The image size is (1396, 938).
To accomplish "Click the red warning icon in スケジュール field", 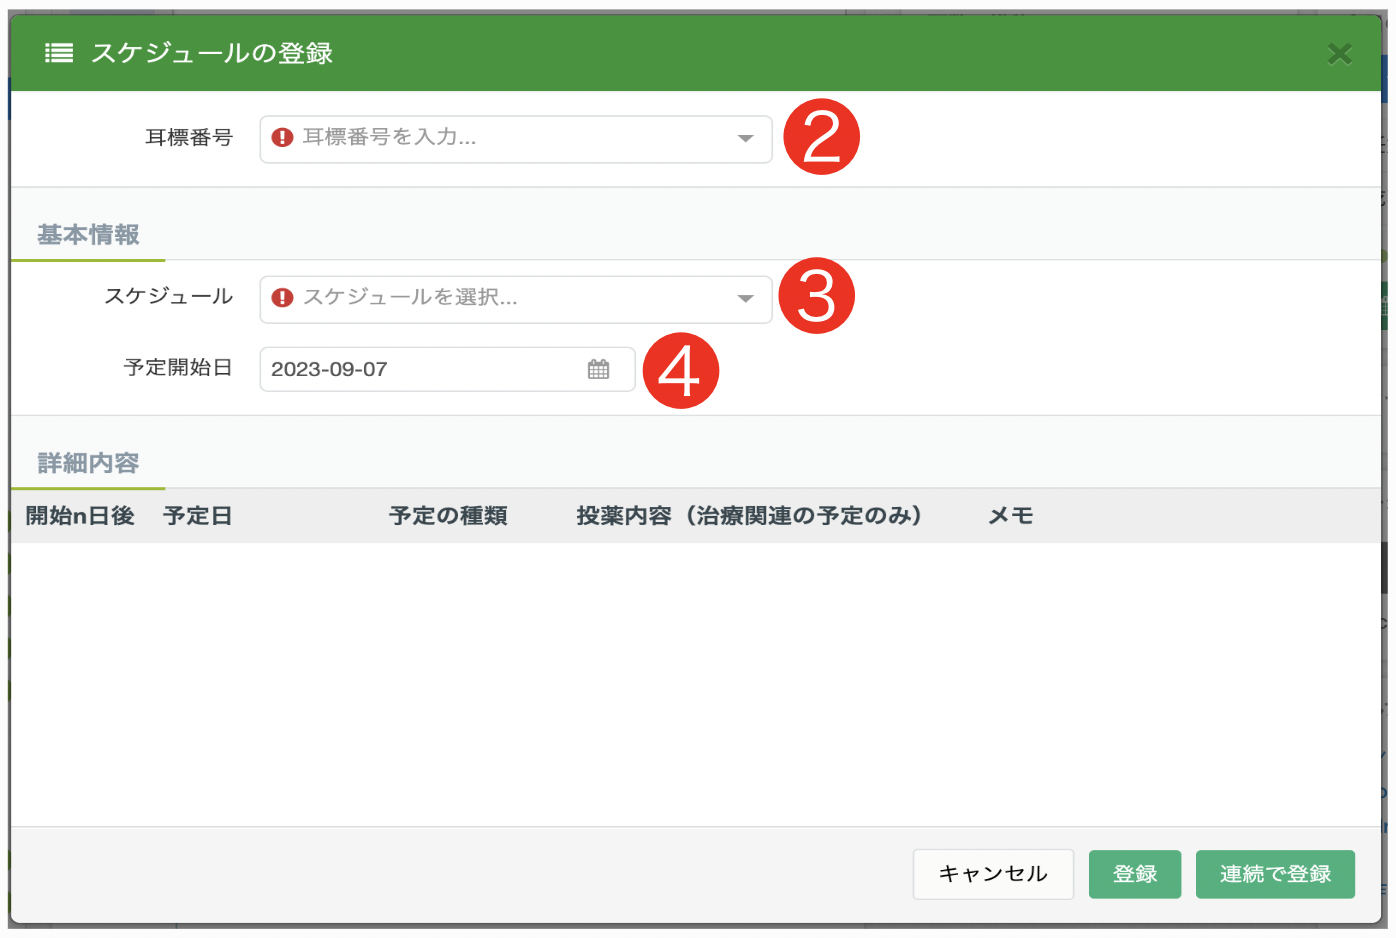I will point(283,298).
